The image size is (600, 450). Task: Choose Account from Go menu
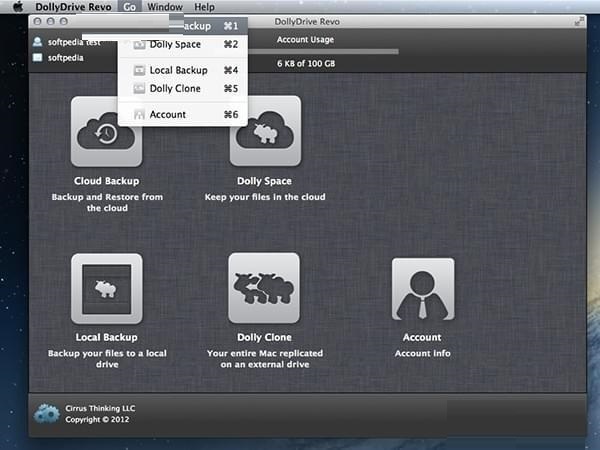[x=183, y=114]
